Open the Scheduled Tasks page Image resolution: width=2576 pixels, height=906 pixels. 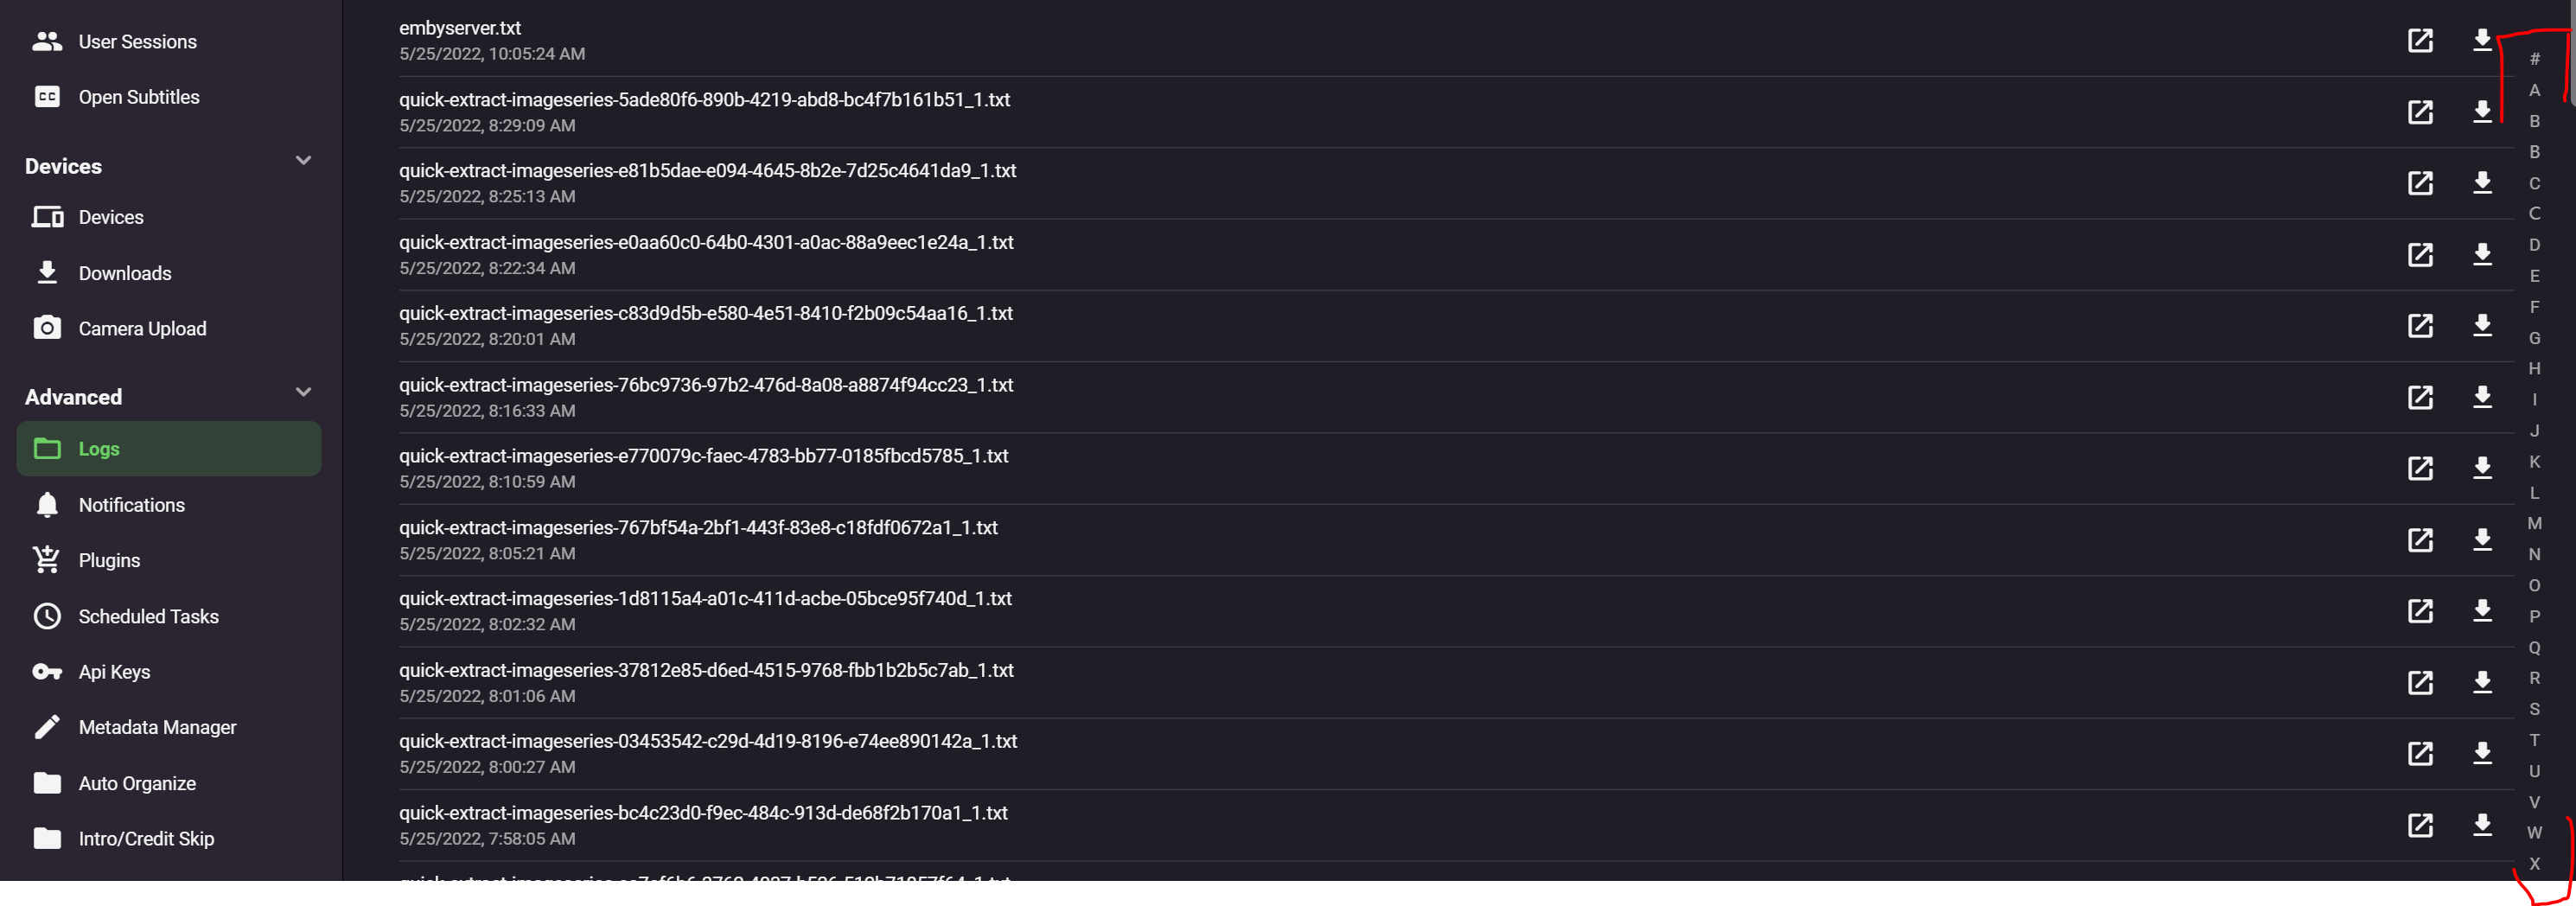pos(148,616)
